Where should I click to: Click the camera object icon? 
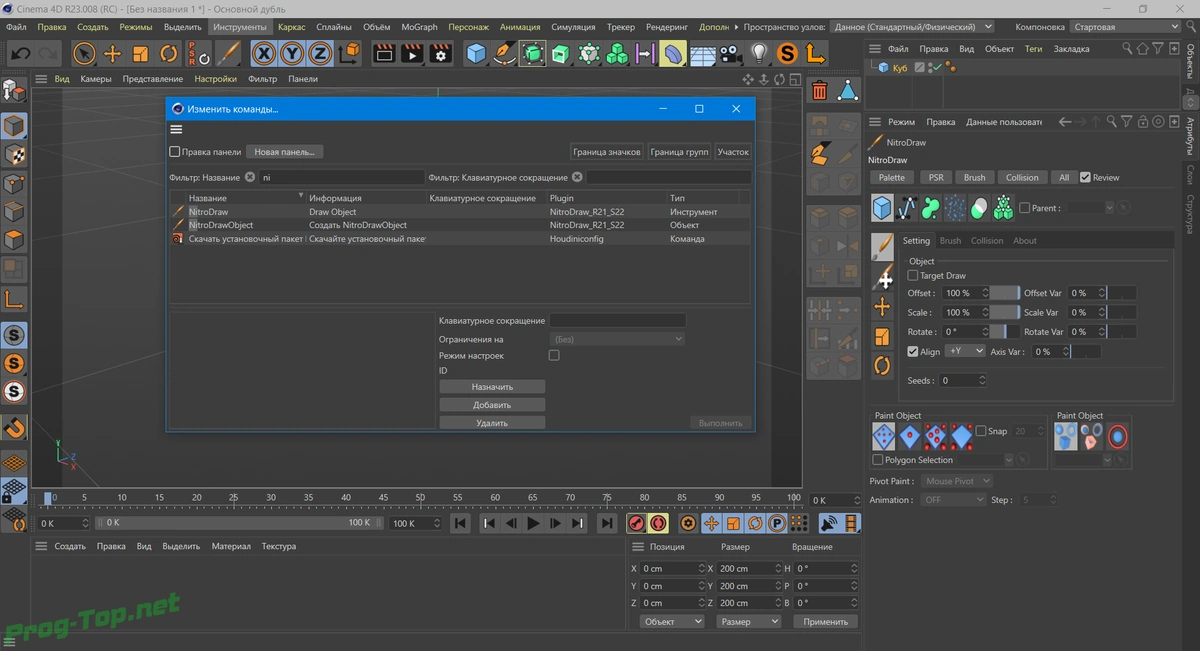click(730, 53)
